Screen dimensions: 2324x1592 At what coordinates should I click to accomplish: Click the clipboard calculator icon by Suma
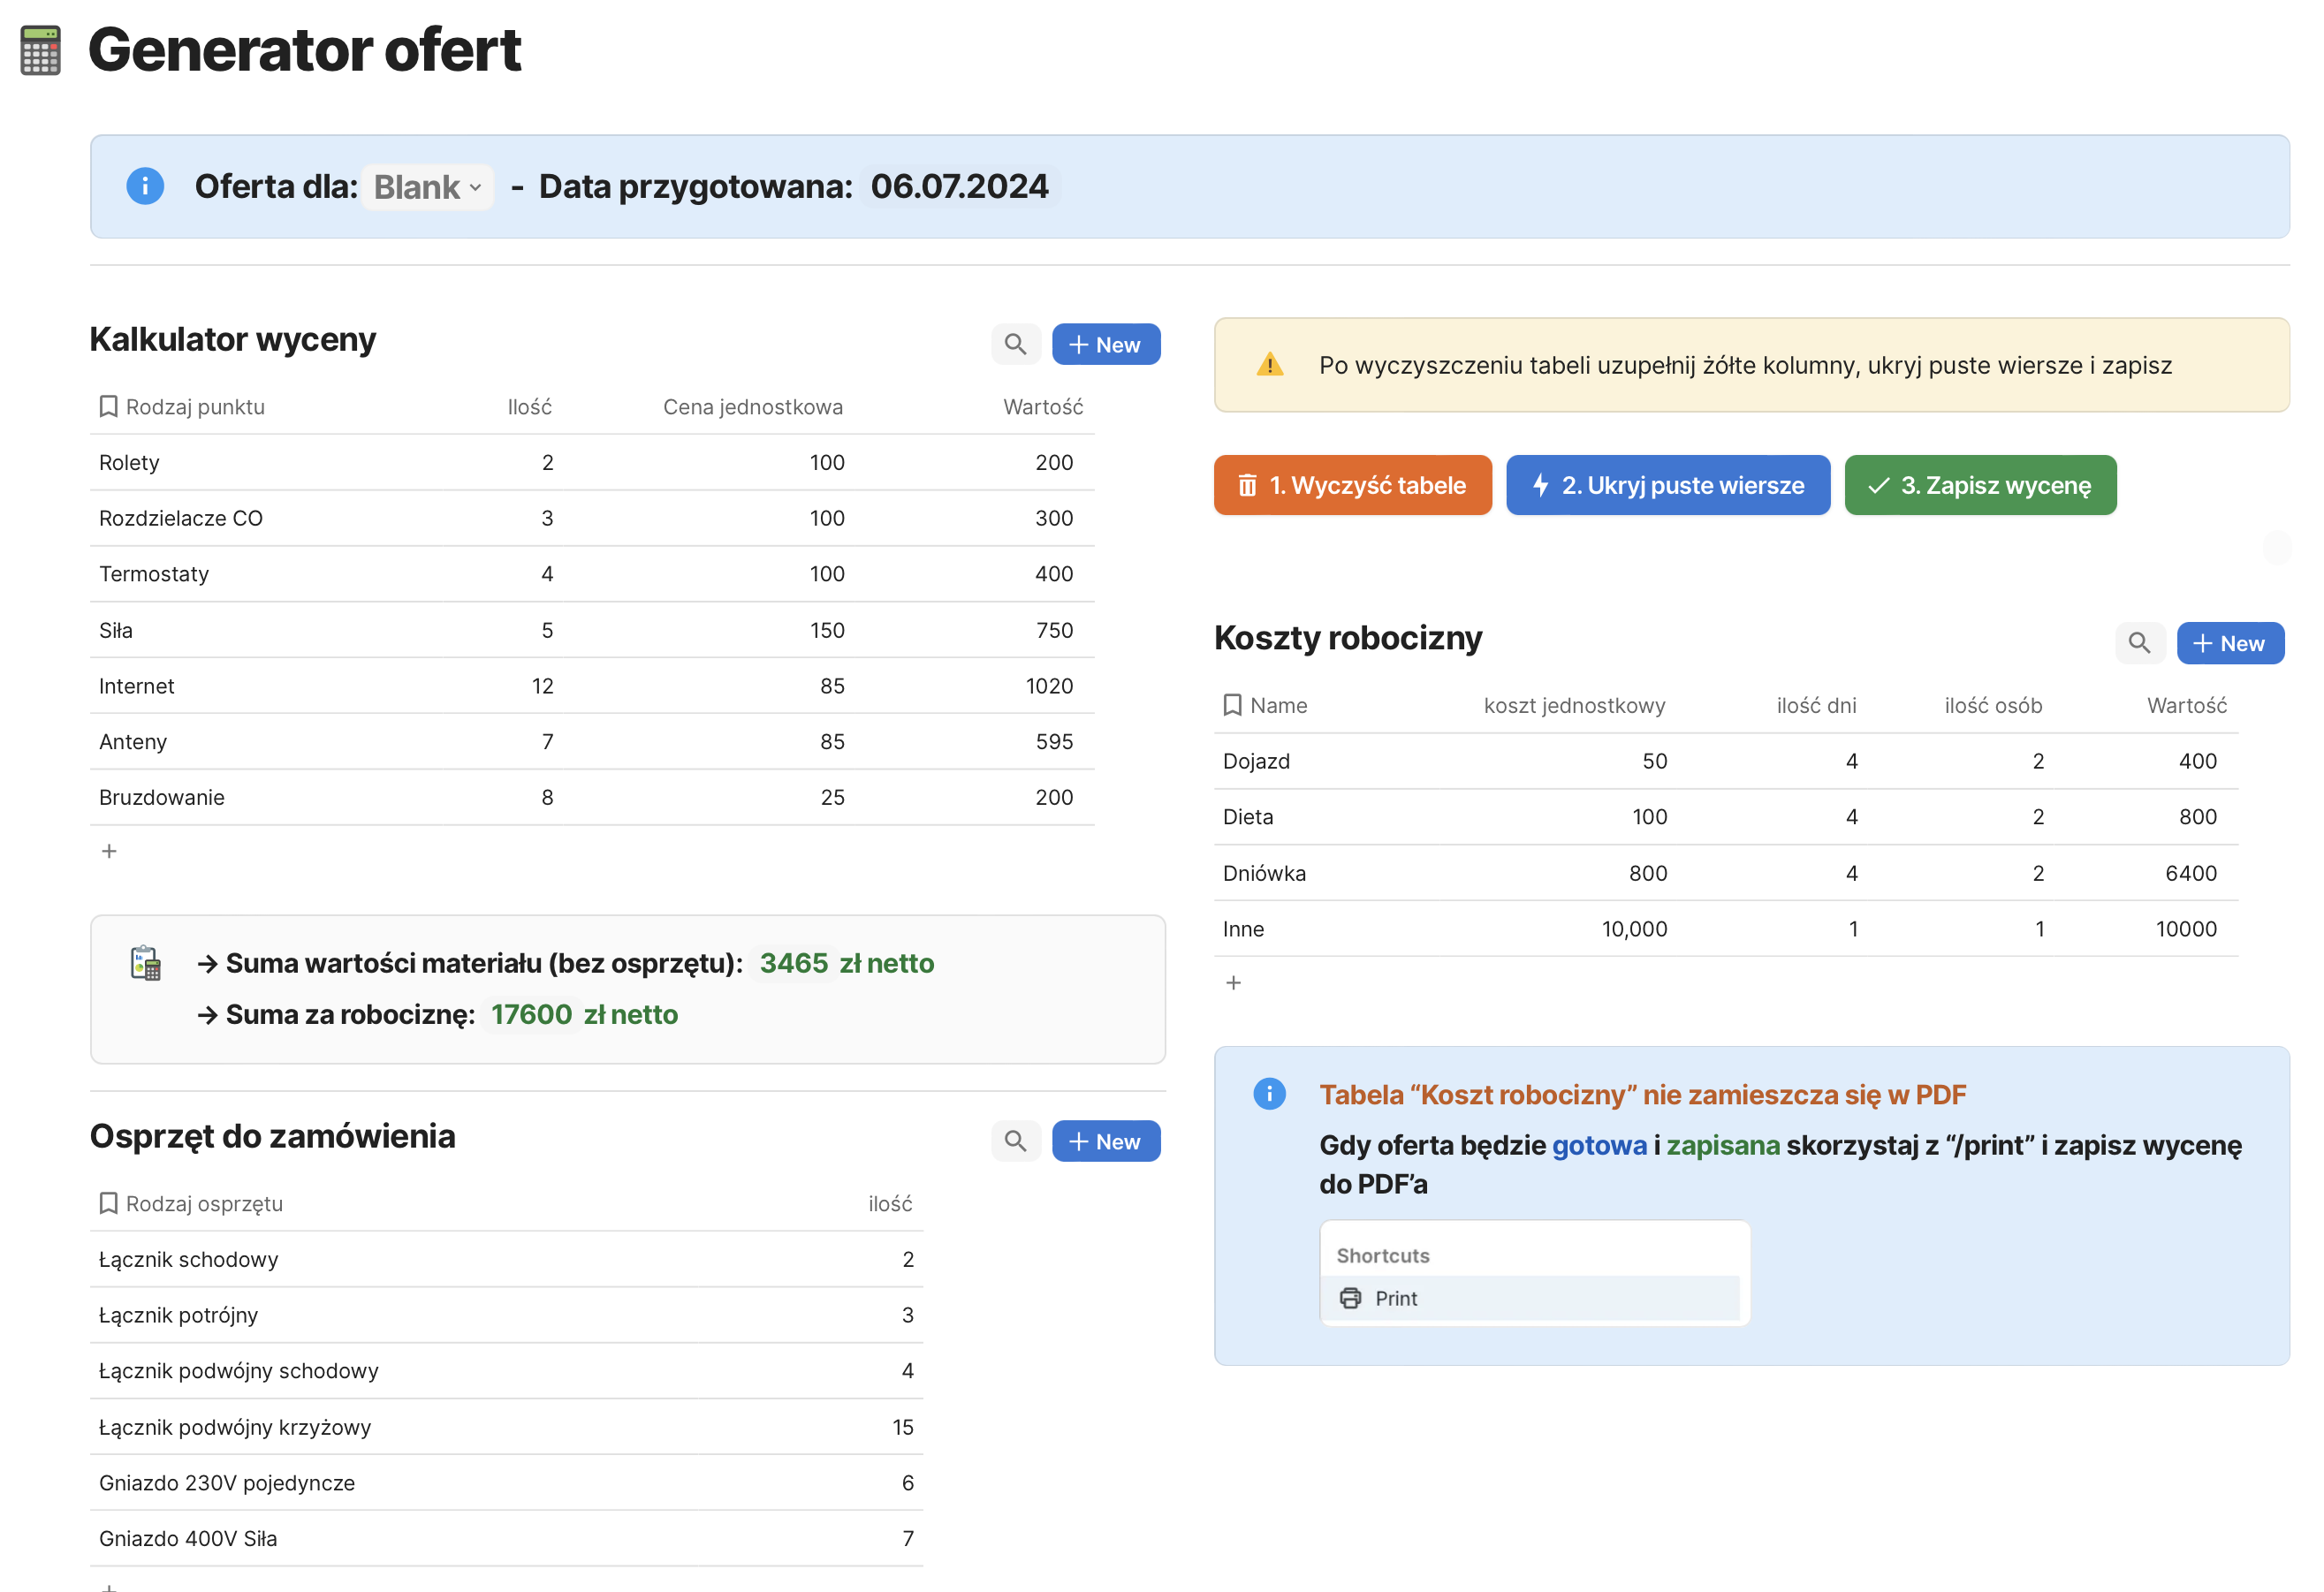point(146,963)
